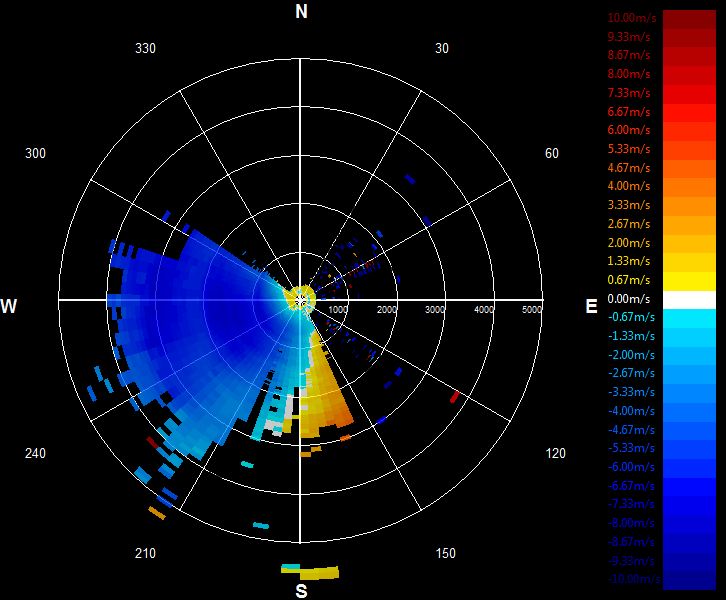Click the -7.33m/s legend label
Viewport: 726px width, 600px height.
[x=631, y=504]
